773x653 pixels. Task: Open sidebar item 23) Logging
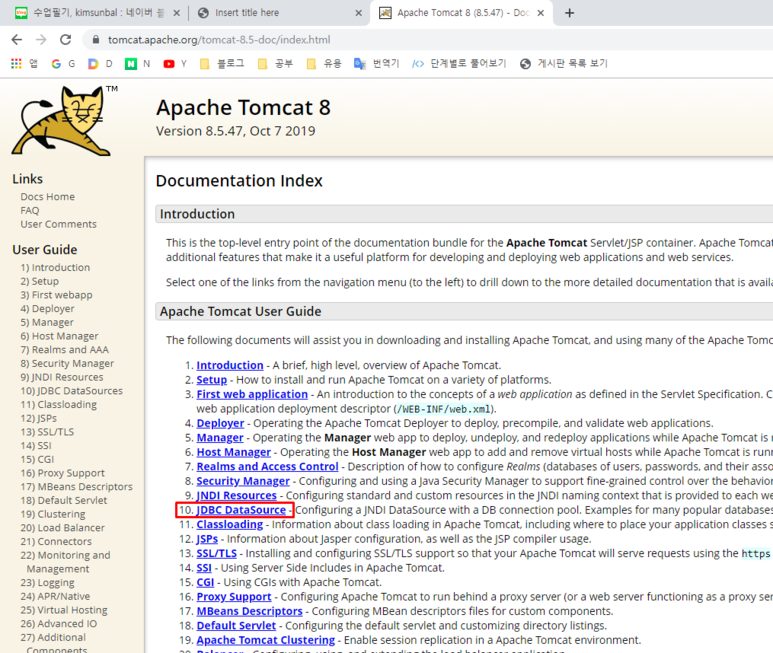coord(47,583)
